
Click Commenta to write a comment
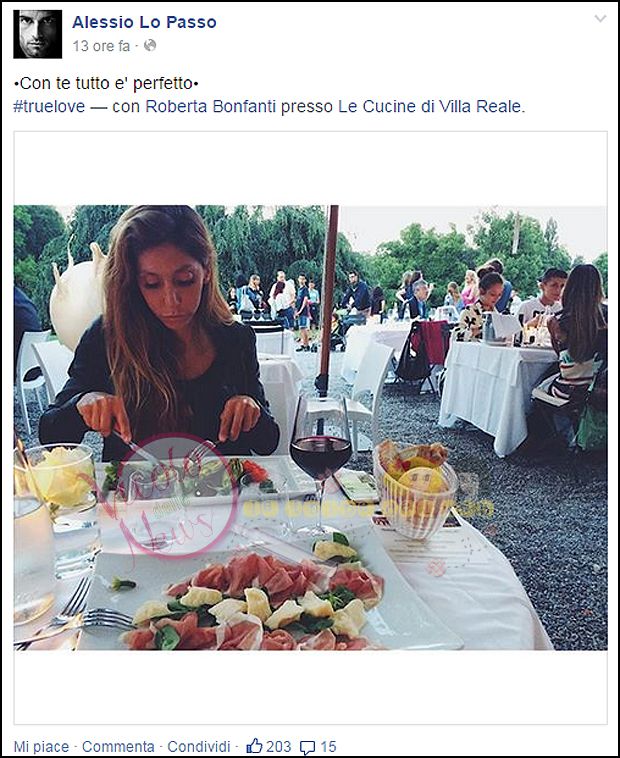(118, 746)
